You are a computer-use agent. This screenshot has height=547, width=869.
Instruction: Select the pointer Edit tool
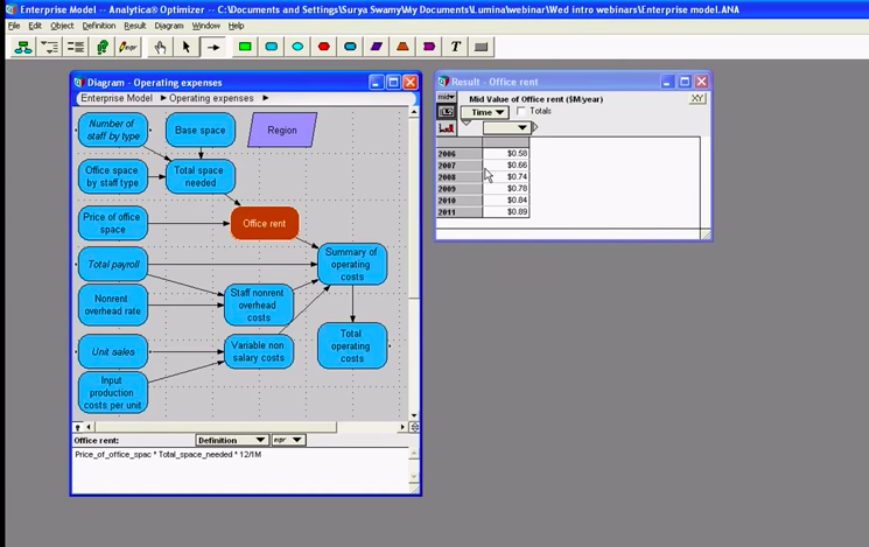(186, 47)
